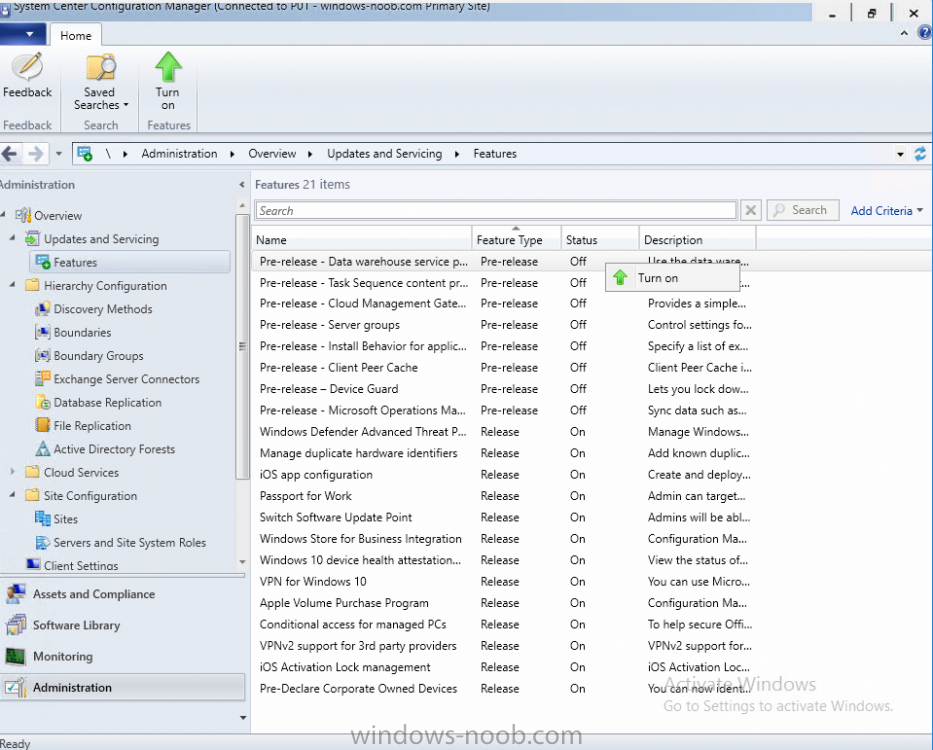Click Administration in the breadcrumb path
Screen dimensions: 933x750
(179, 154)
